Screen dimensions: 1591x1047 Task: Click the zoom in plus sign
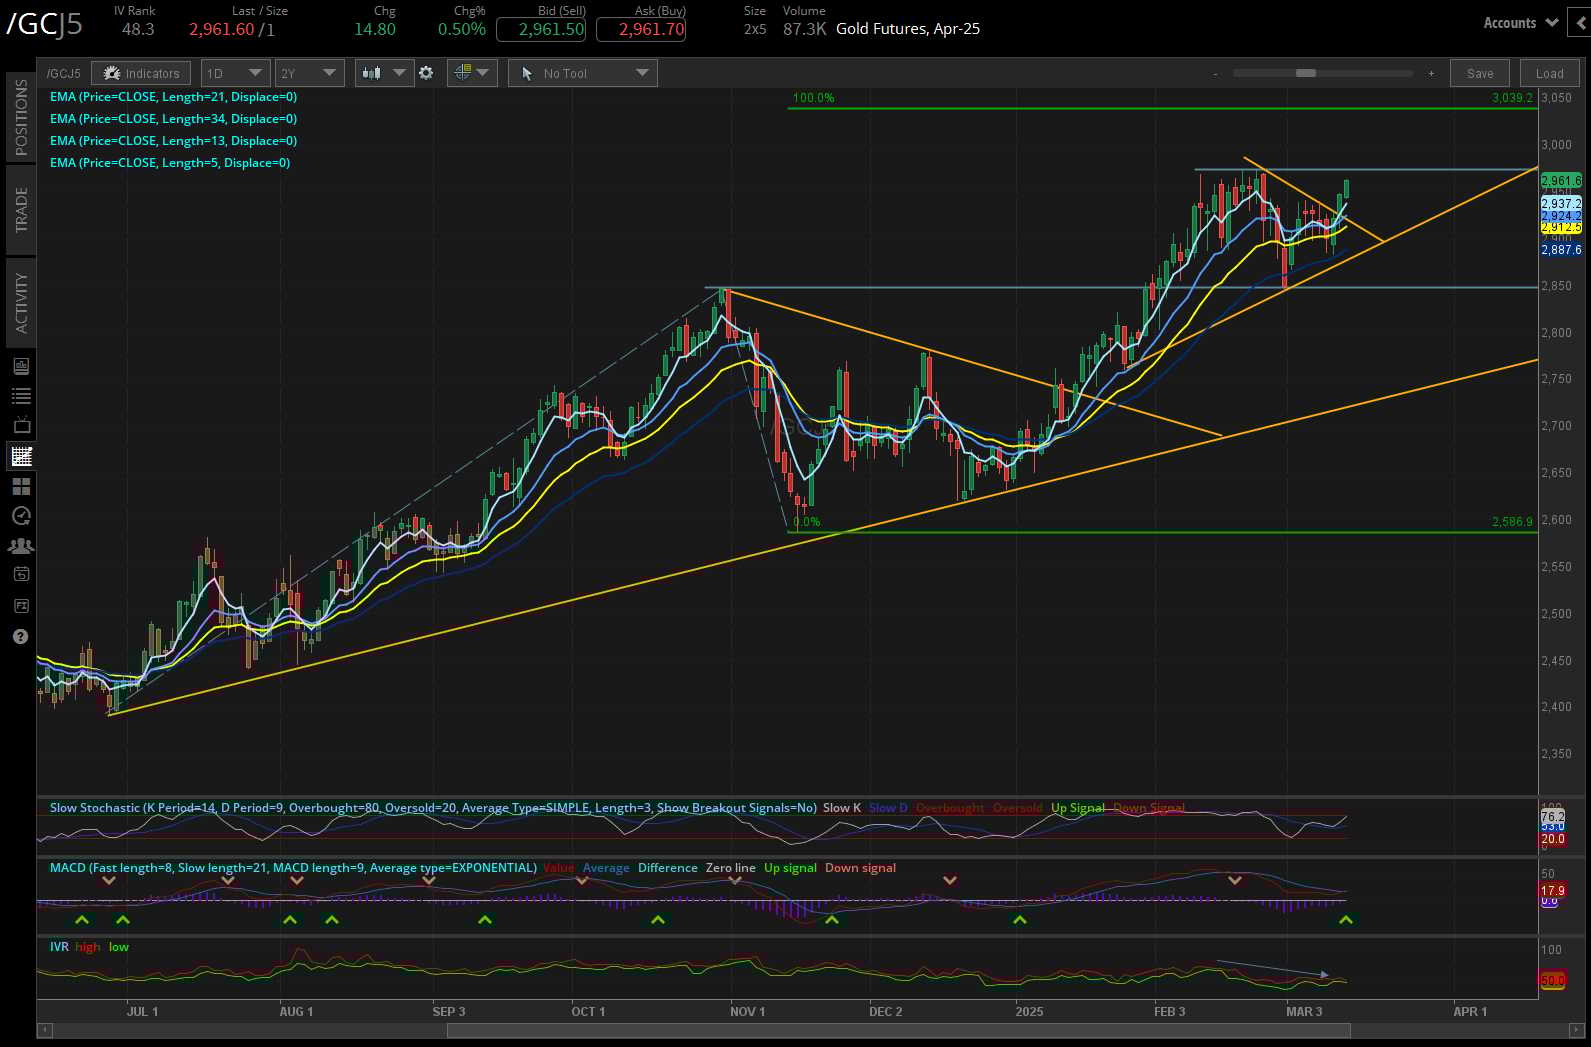click(1431, 73)
